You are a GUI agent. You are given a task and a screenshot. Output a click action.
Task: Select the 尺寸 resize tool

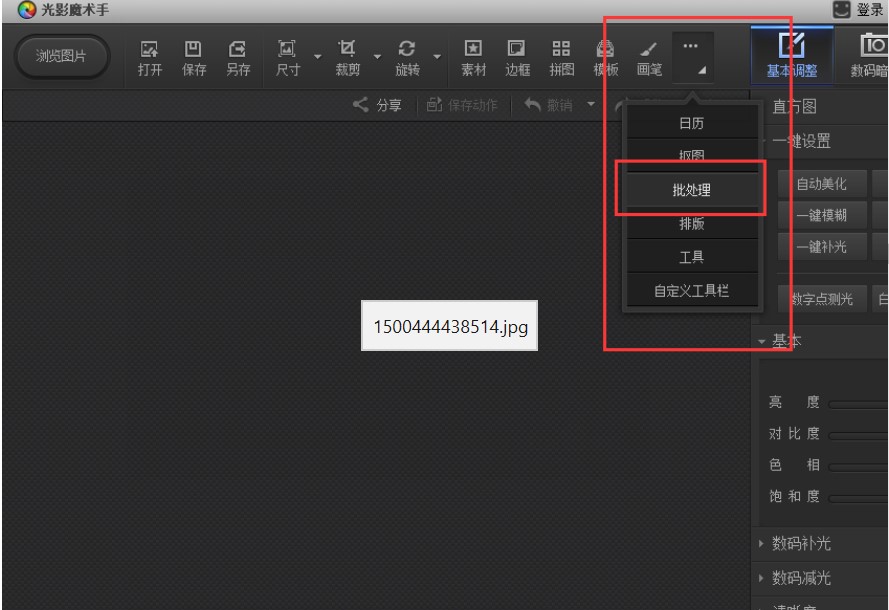tap(287, 58)
